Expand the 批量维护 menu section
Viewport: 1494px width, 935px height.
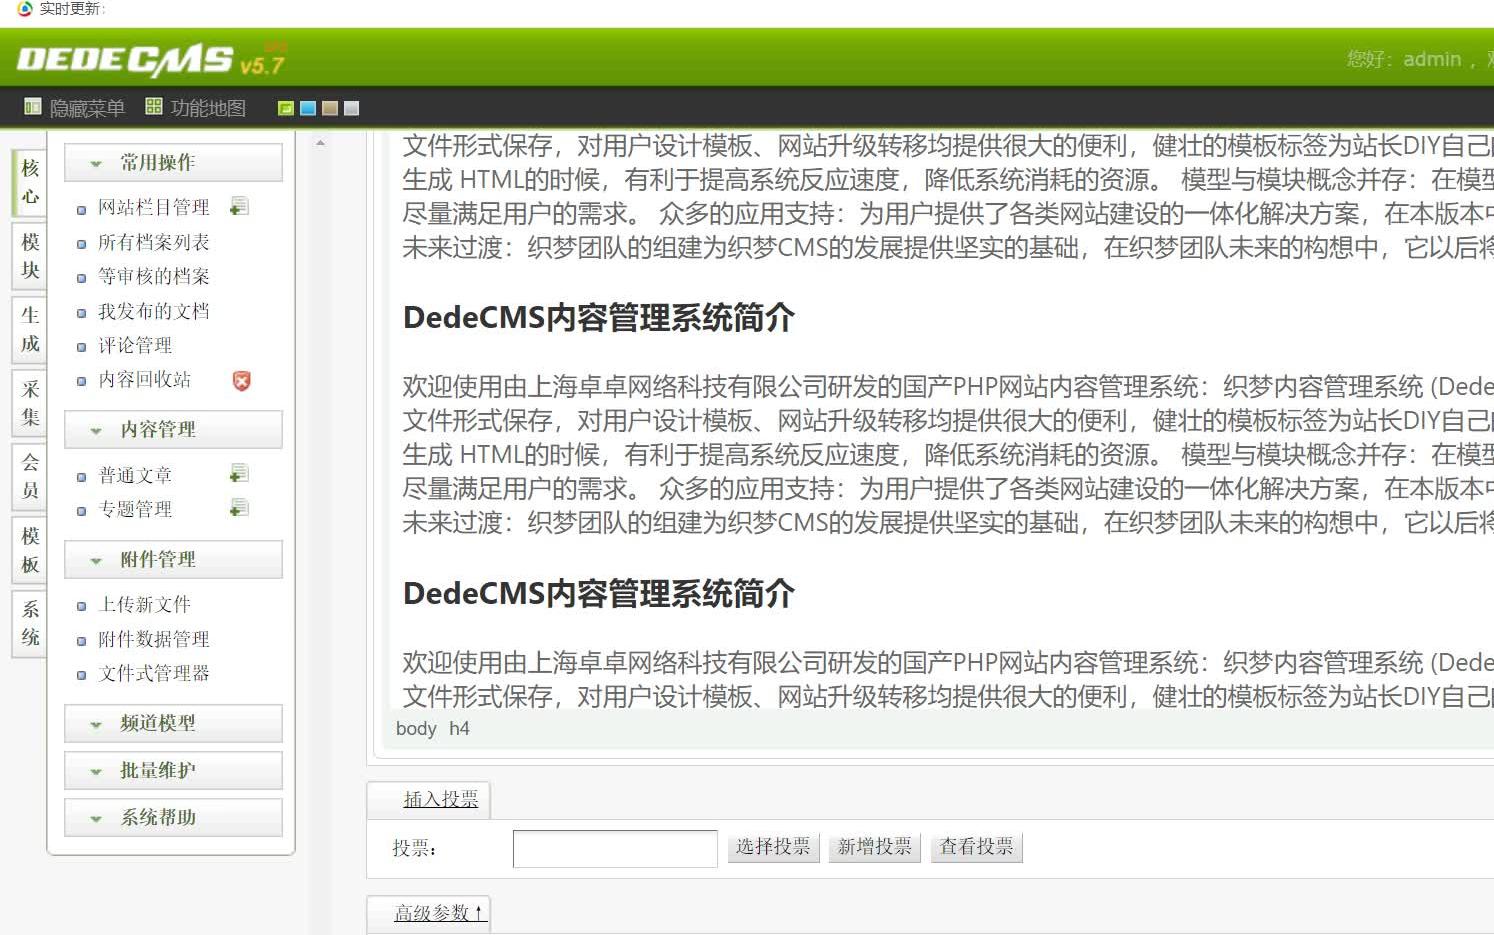[x=174, y=771]
